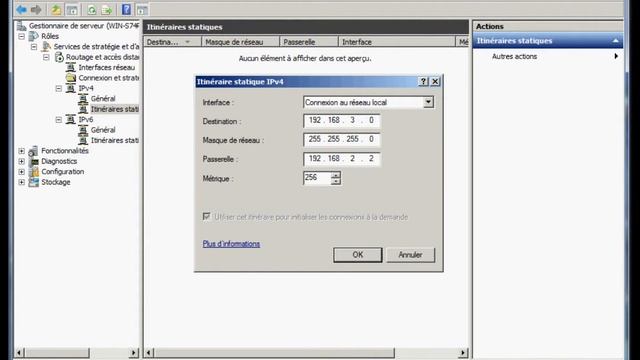Viewport: 640px width, 360px height.
Task: Close the Itinéraire statique IPv4 dialog
Action: pos(435,82)
